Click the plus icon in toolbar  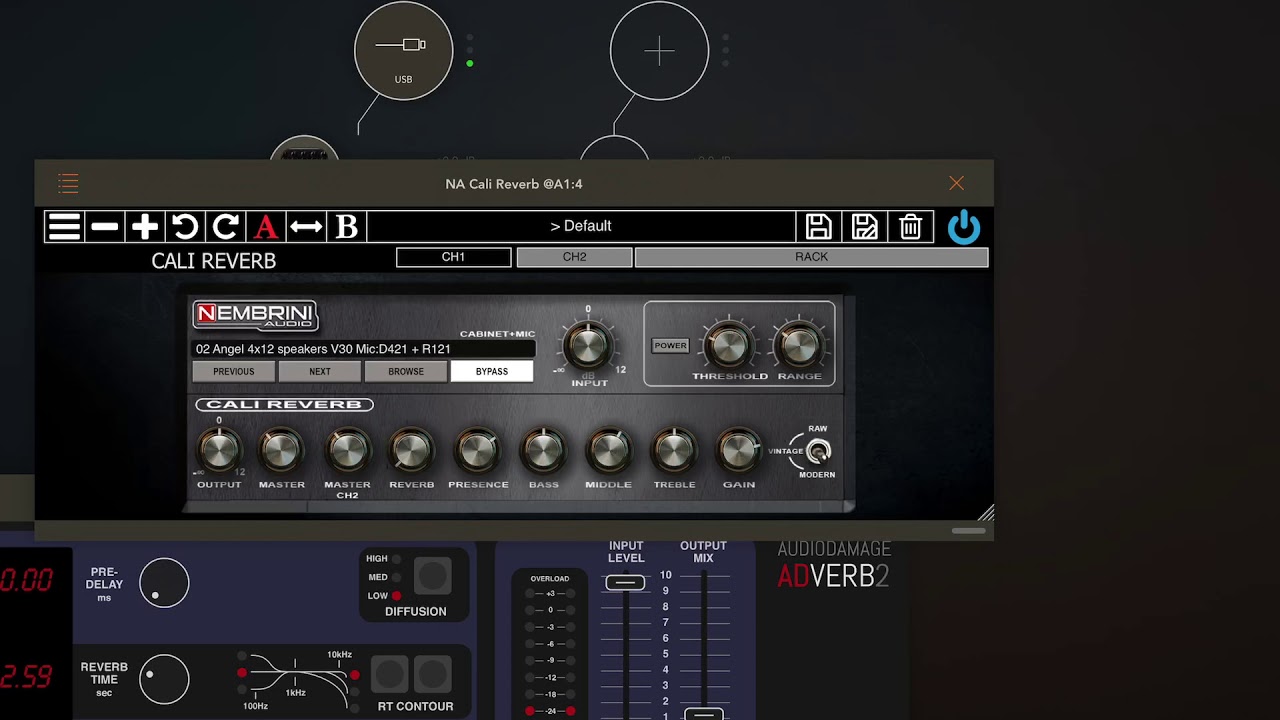click(145, 226)
